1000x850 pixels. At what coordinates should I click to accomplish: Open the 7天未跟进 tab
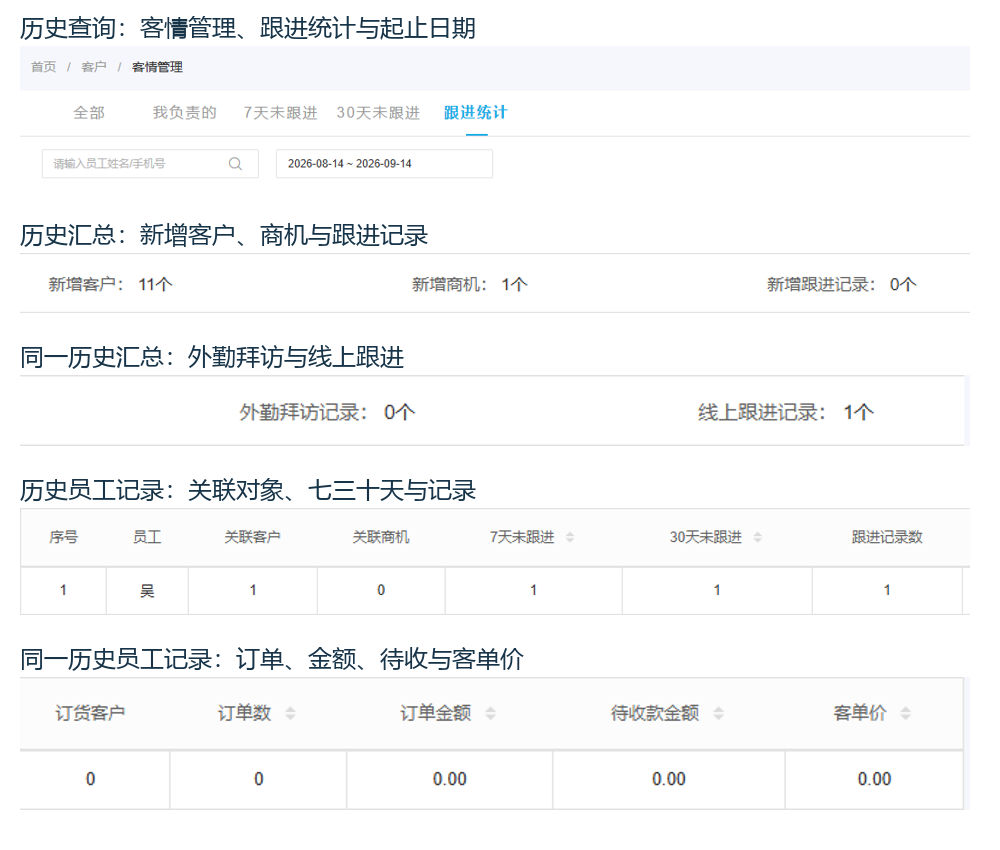pos(281,113)
